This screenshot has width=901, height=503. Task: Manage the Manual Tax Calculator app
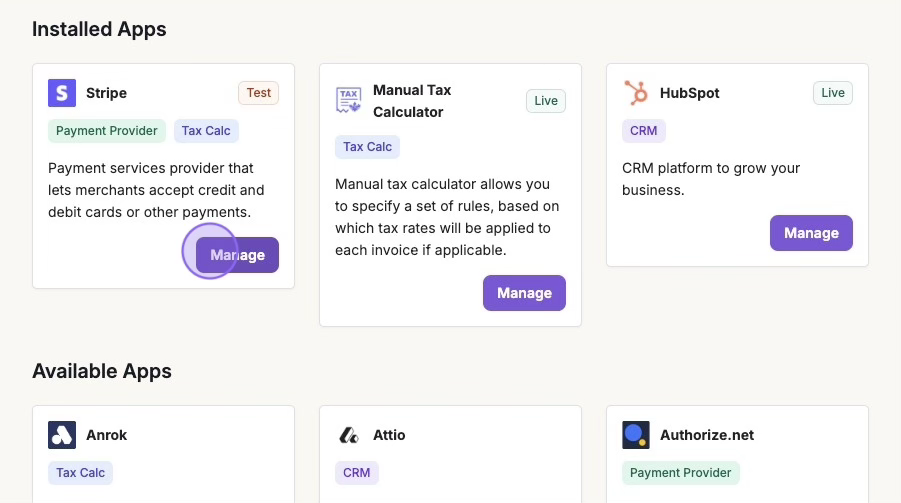(x=524, y=293)
